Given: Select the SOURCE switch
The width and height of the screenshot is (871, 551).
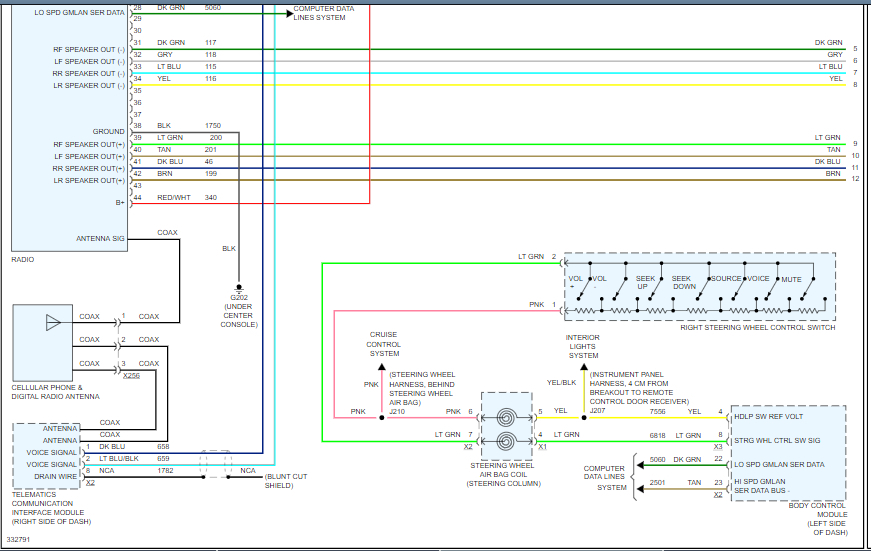Looking at the screenshot, I should 725,279.
